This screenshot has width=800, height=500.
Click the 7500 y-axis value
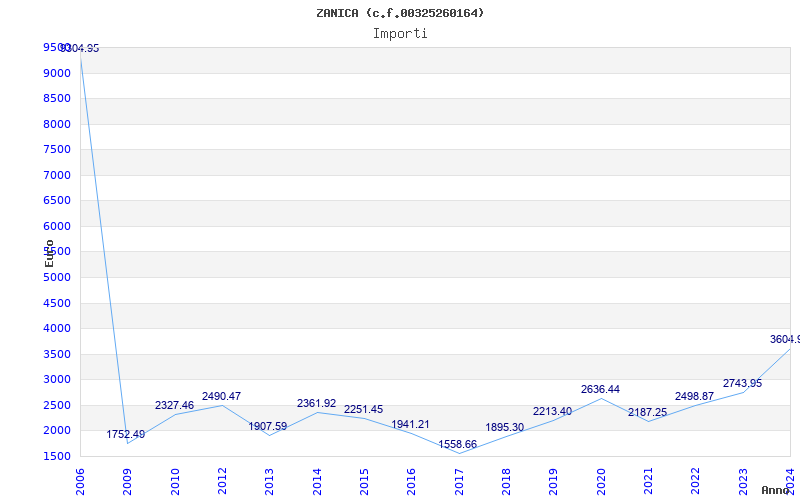(x=57, y=149)
